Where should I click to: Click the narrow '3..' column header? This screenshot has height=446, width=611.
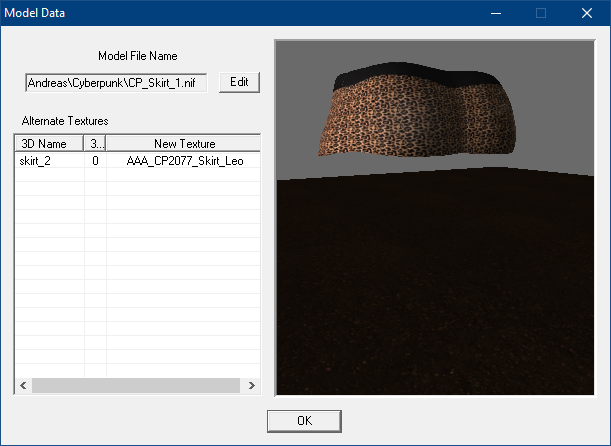pyautogui.click(x=95, y=144)
